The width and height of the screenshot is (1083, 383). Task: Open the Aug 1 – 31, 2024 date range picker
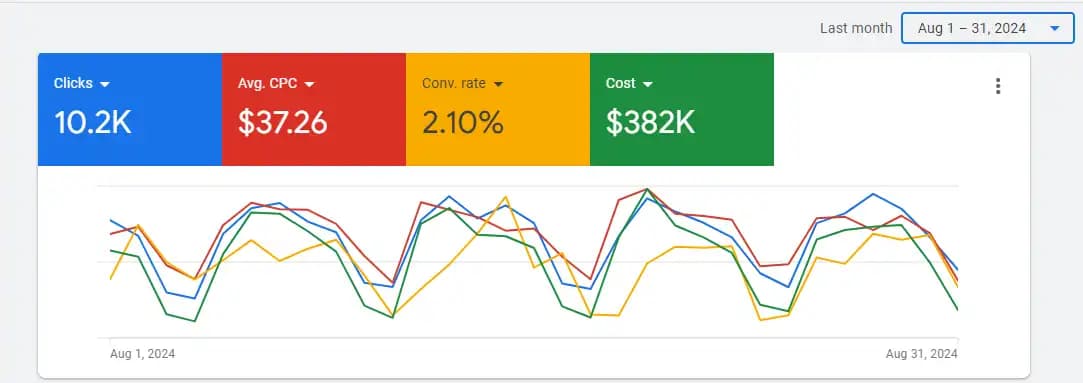pyautogui.click(x=988, y=28)
